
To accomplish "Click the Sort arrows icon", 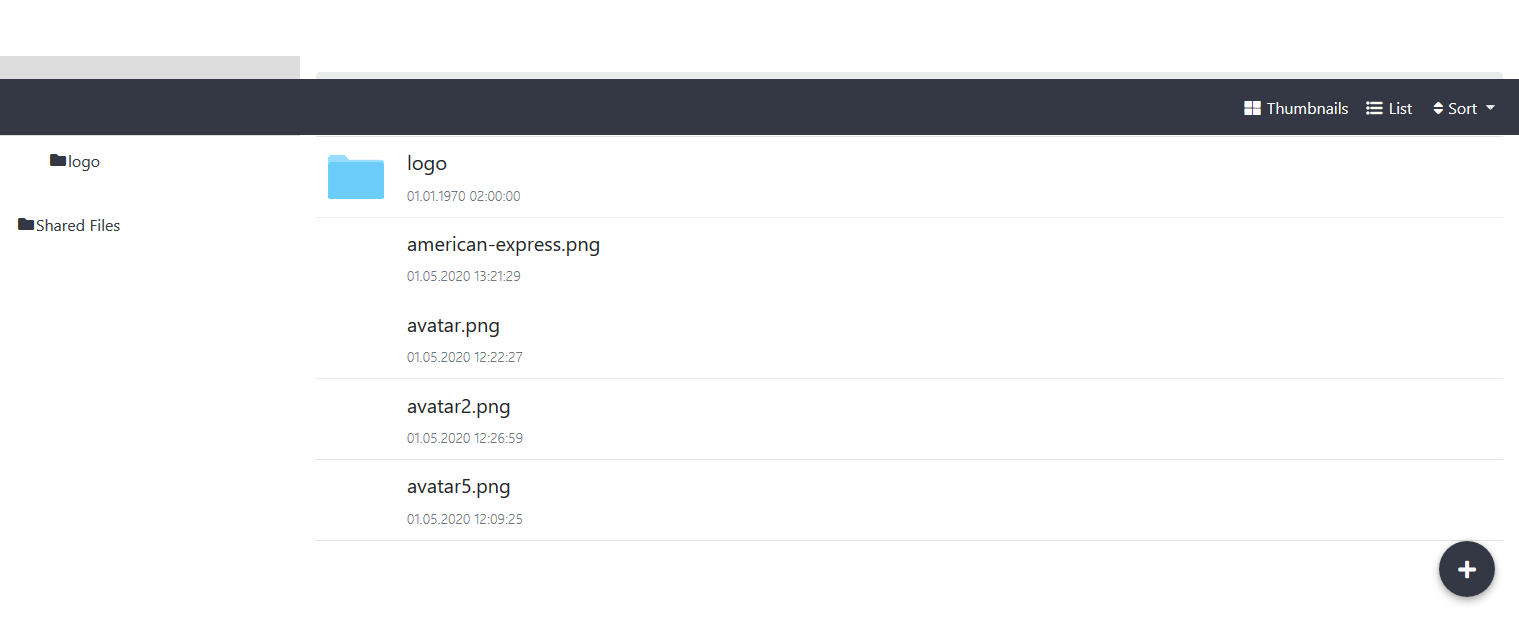I will pyautogui.click(x=1438, y=107).
